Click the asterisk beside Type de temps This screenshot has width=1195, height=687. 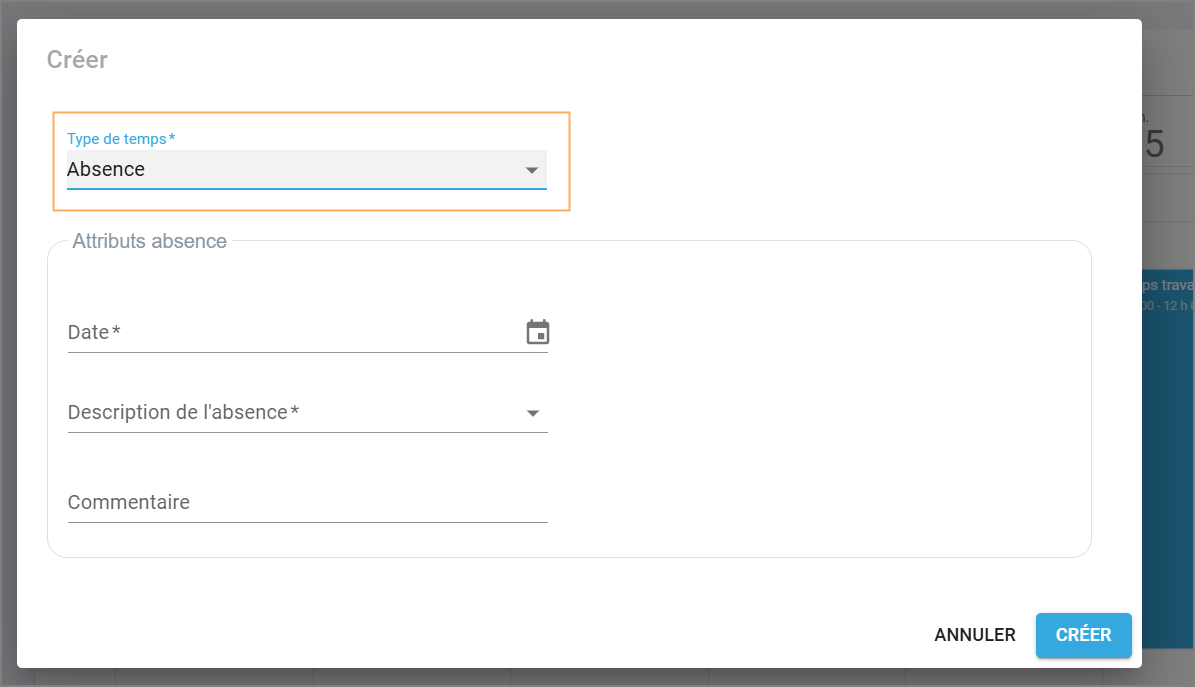click(x=172, y=138)
